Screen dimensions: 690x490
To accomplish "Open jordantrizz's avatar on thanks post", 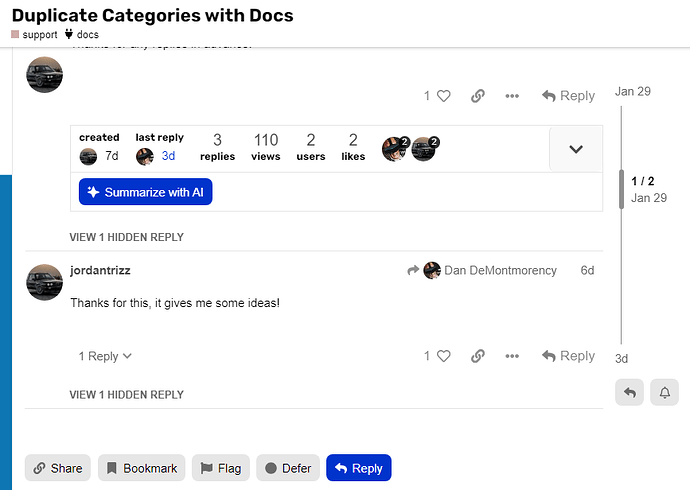I will [x=44, y=282].
